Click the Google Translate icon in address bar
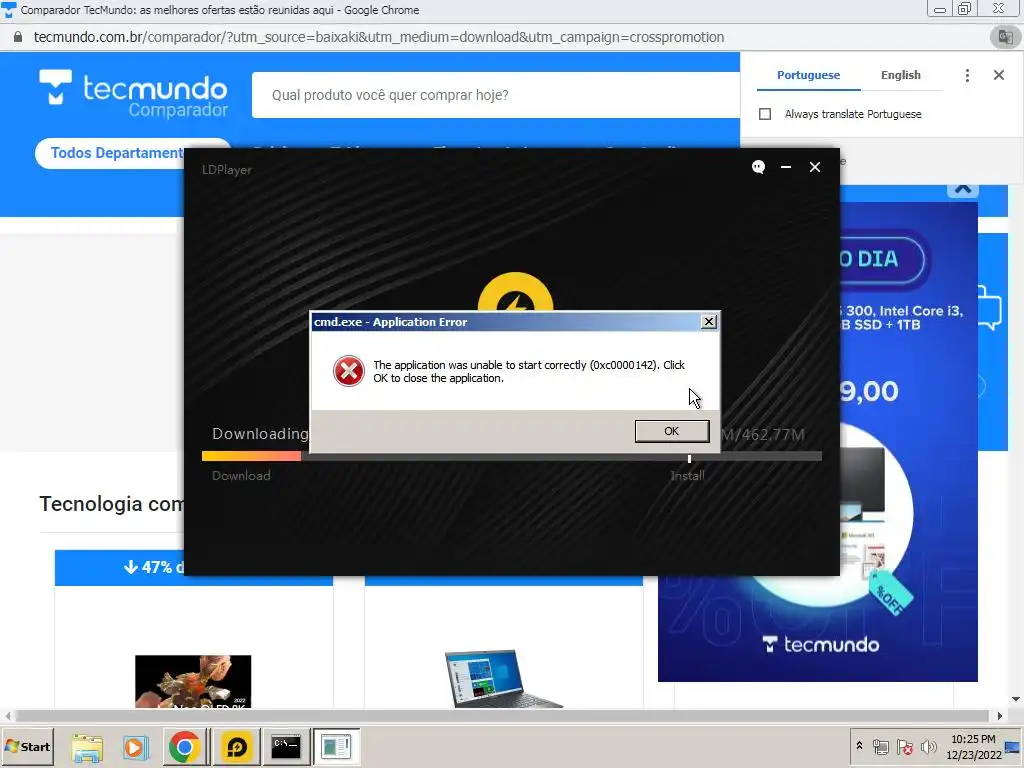The width and height of the screenshot is (1024, 768). (x=1005, y=37)
